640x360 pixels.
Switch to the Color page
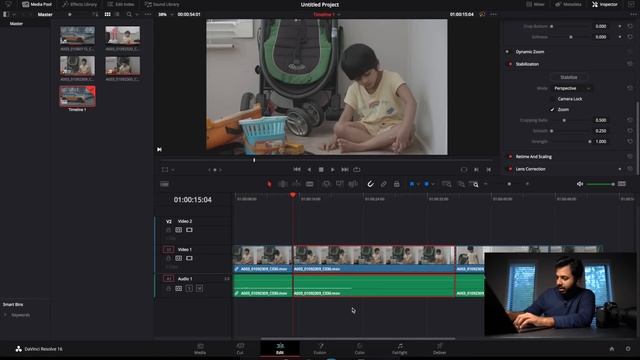[360, 349]
